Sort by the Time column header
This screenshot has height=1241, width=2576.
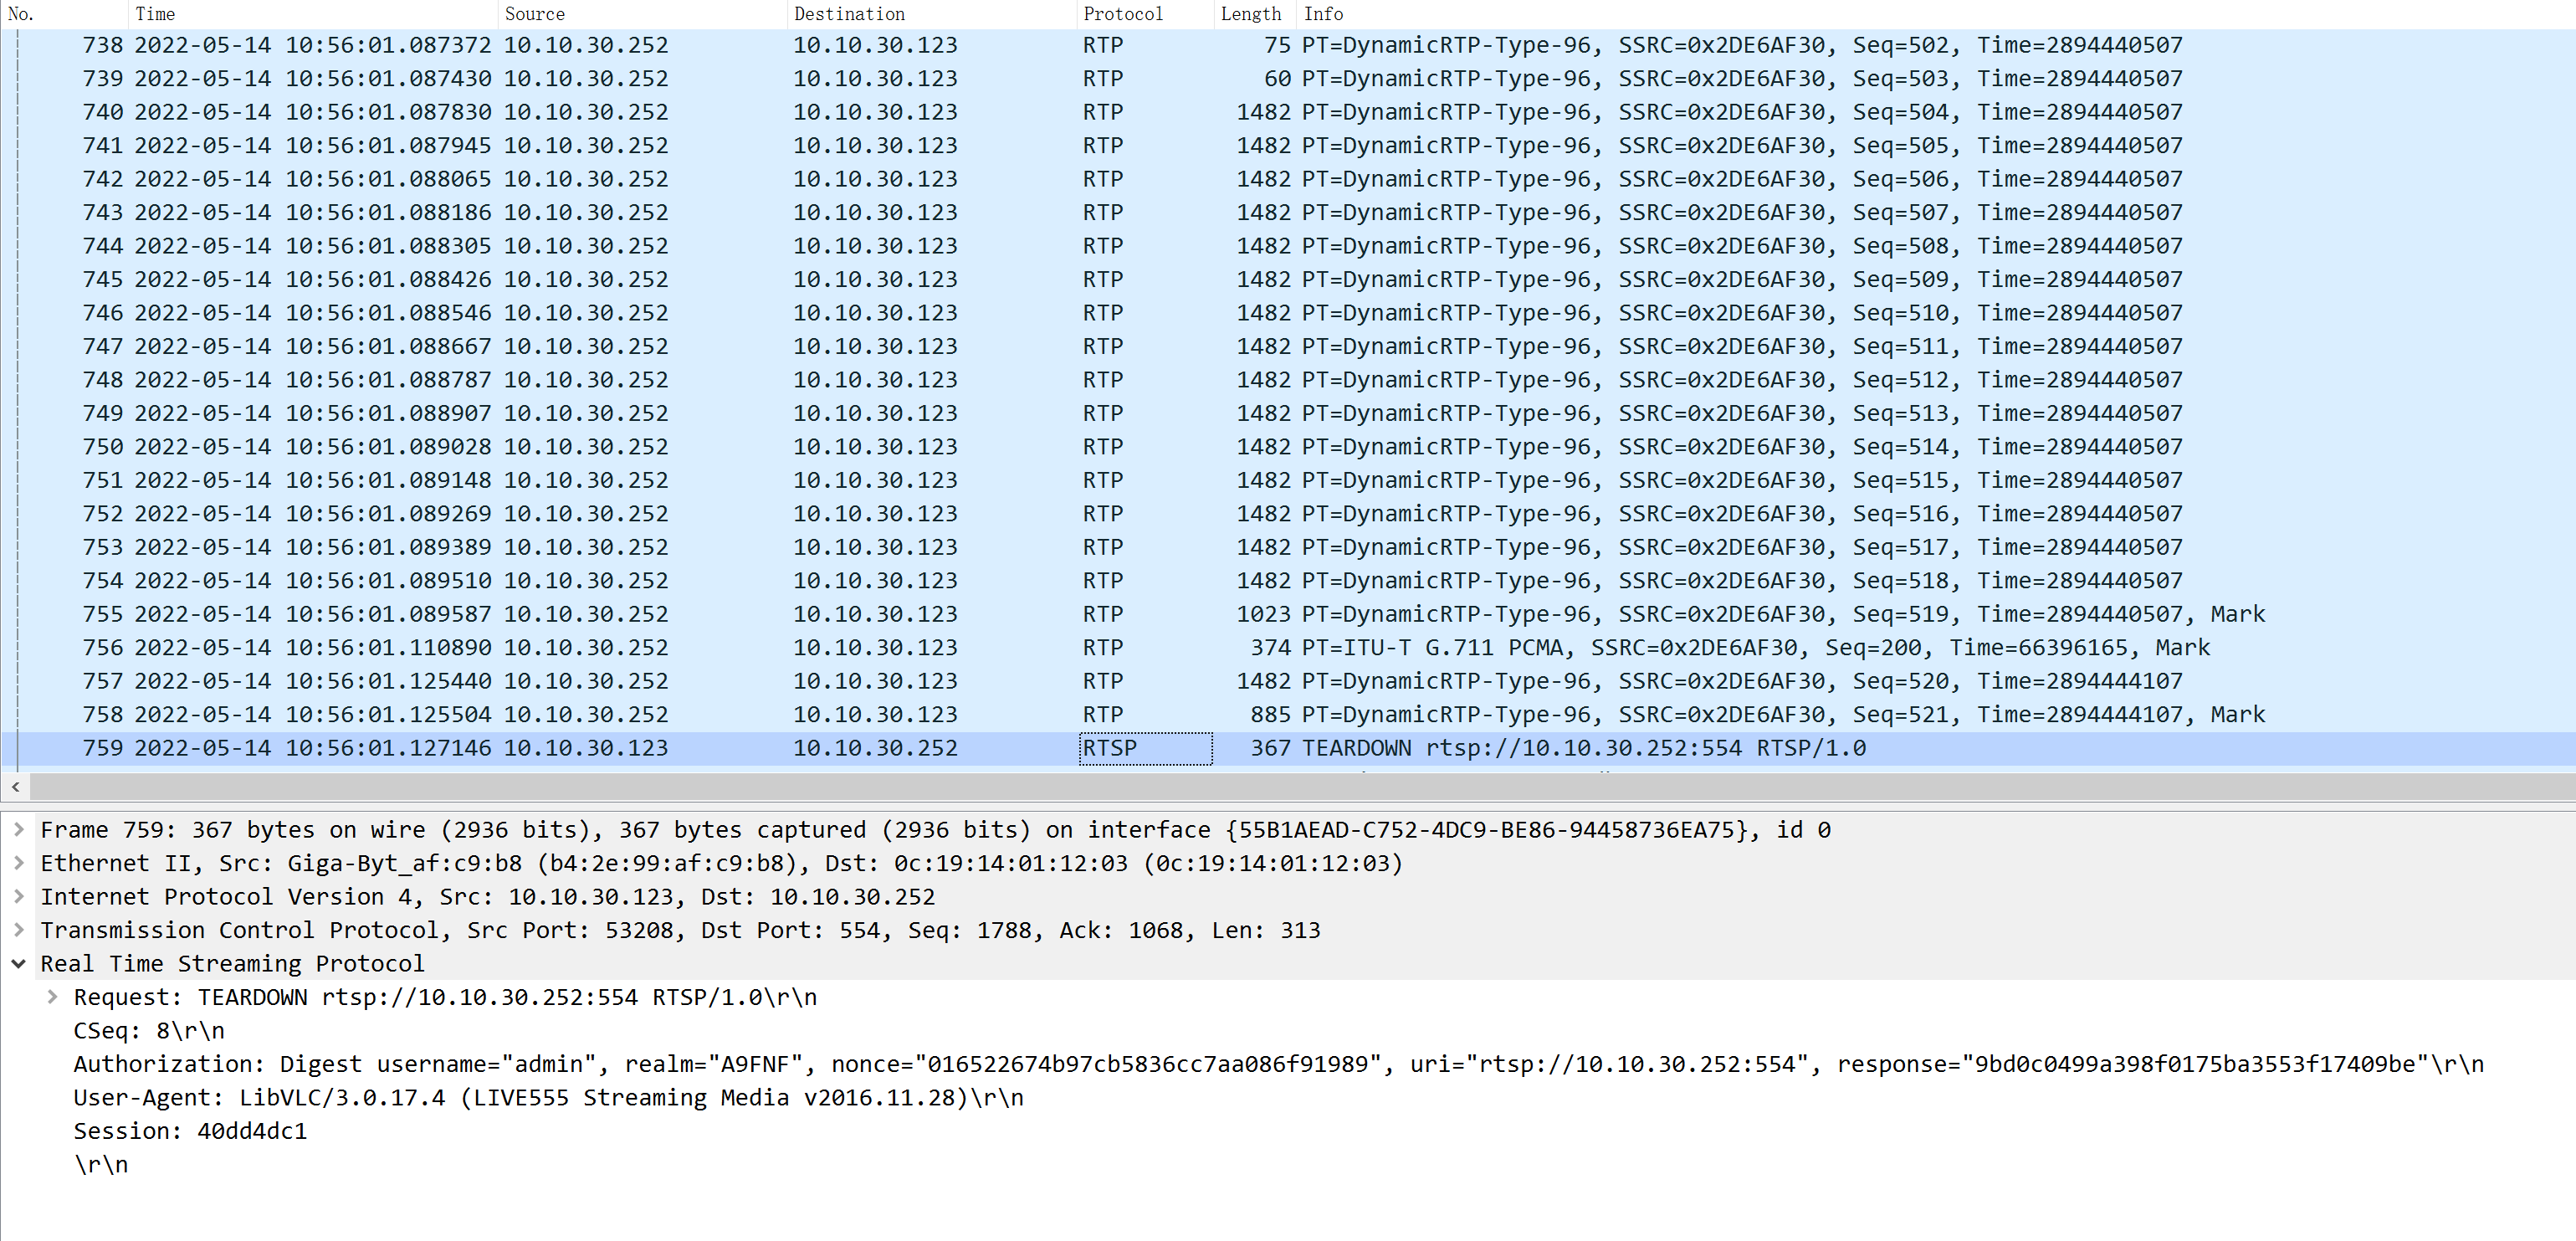coord(313,14)
